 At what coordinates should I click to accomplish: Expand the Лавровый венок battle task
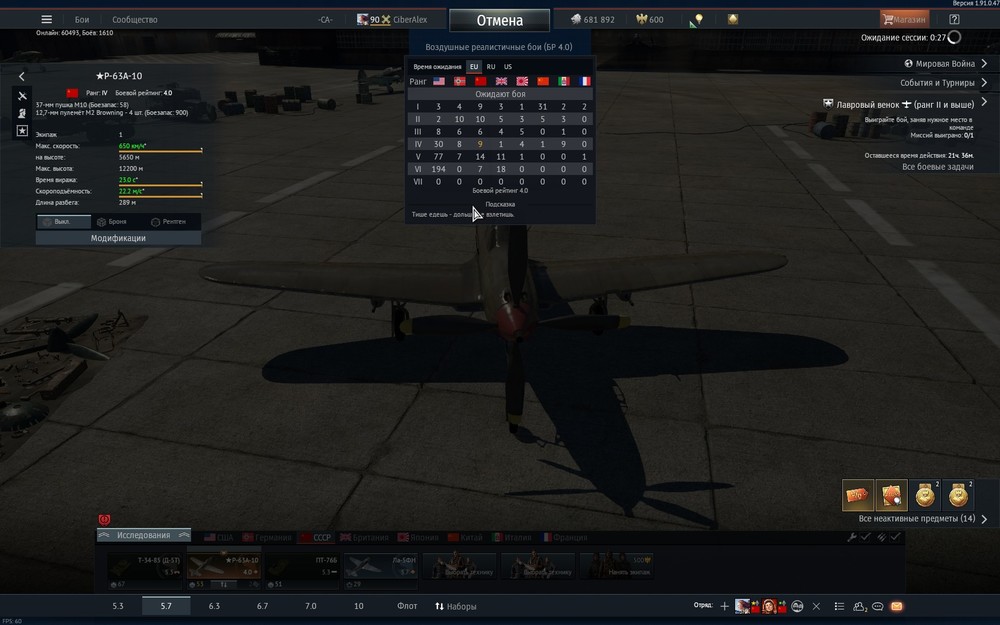click(x=984, y=101)
